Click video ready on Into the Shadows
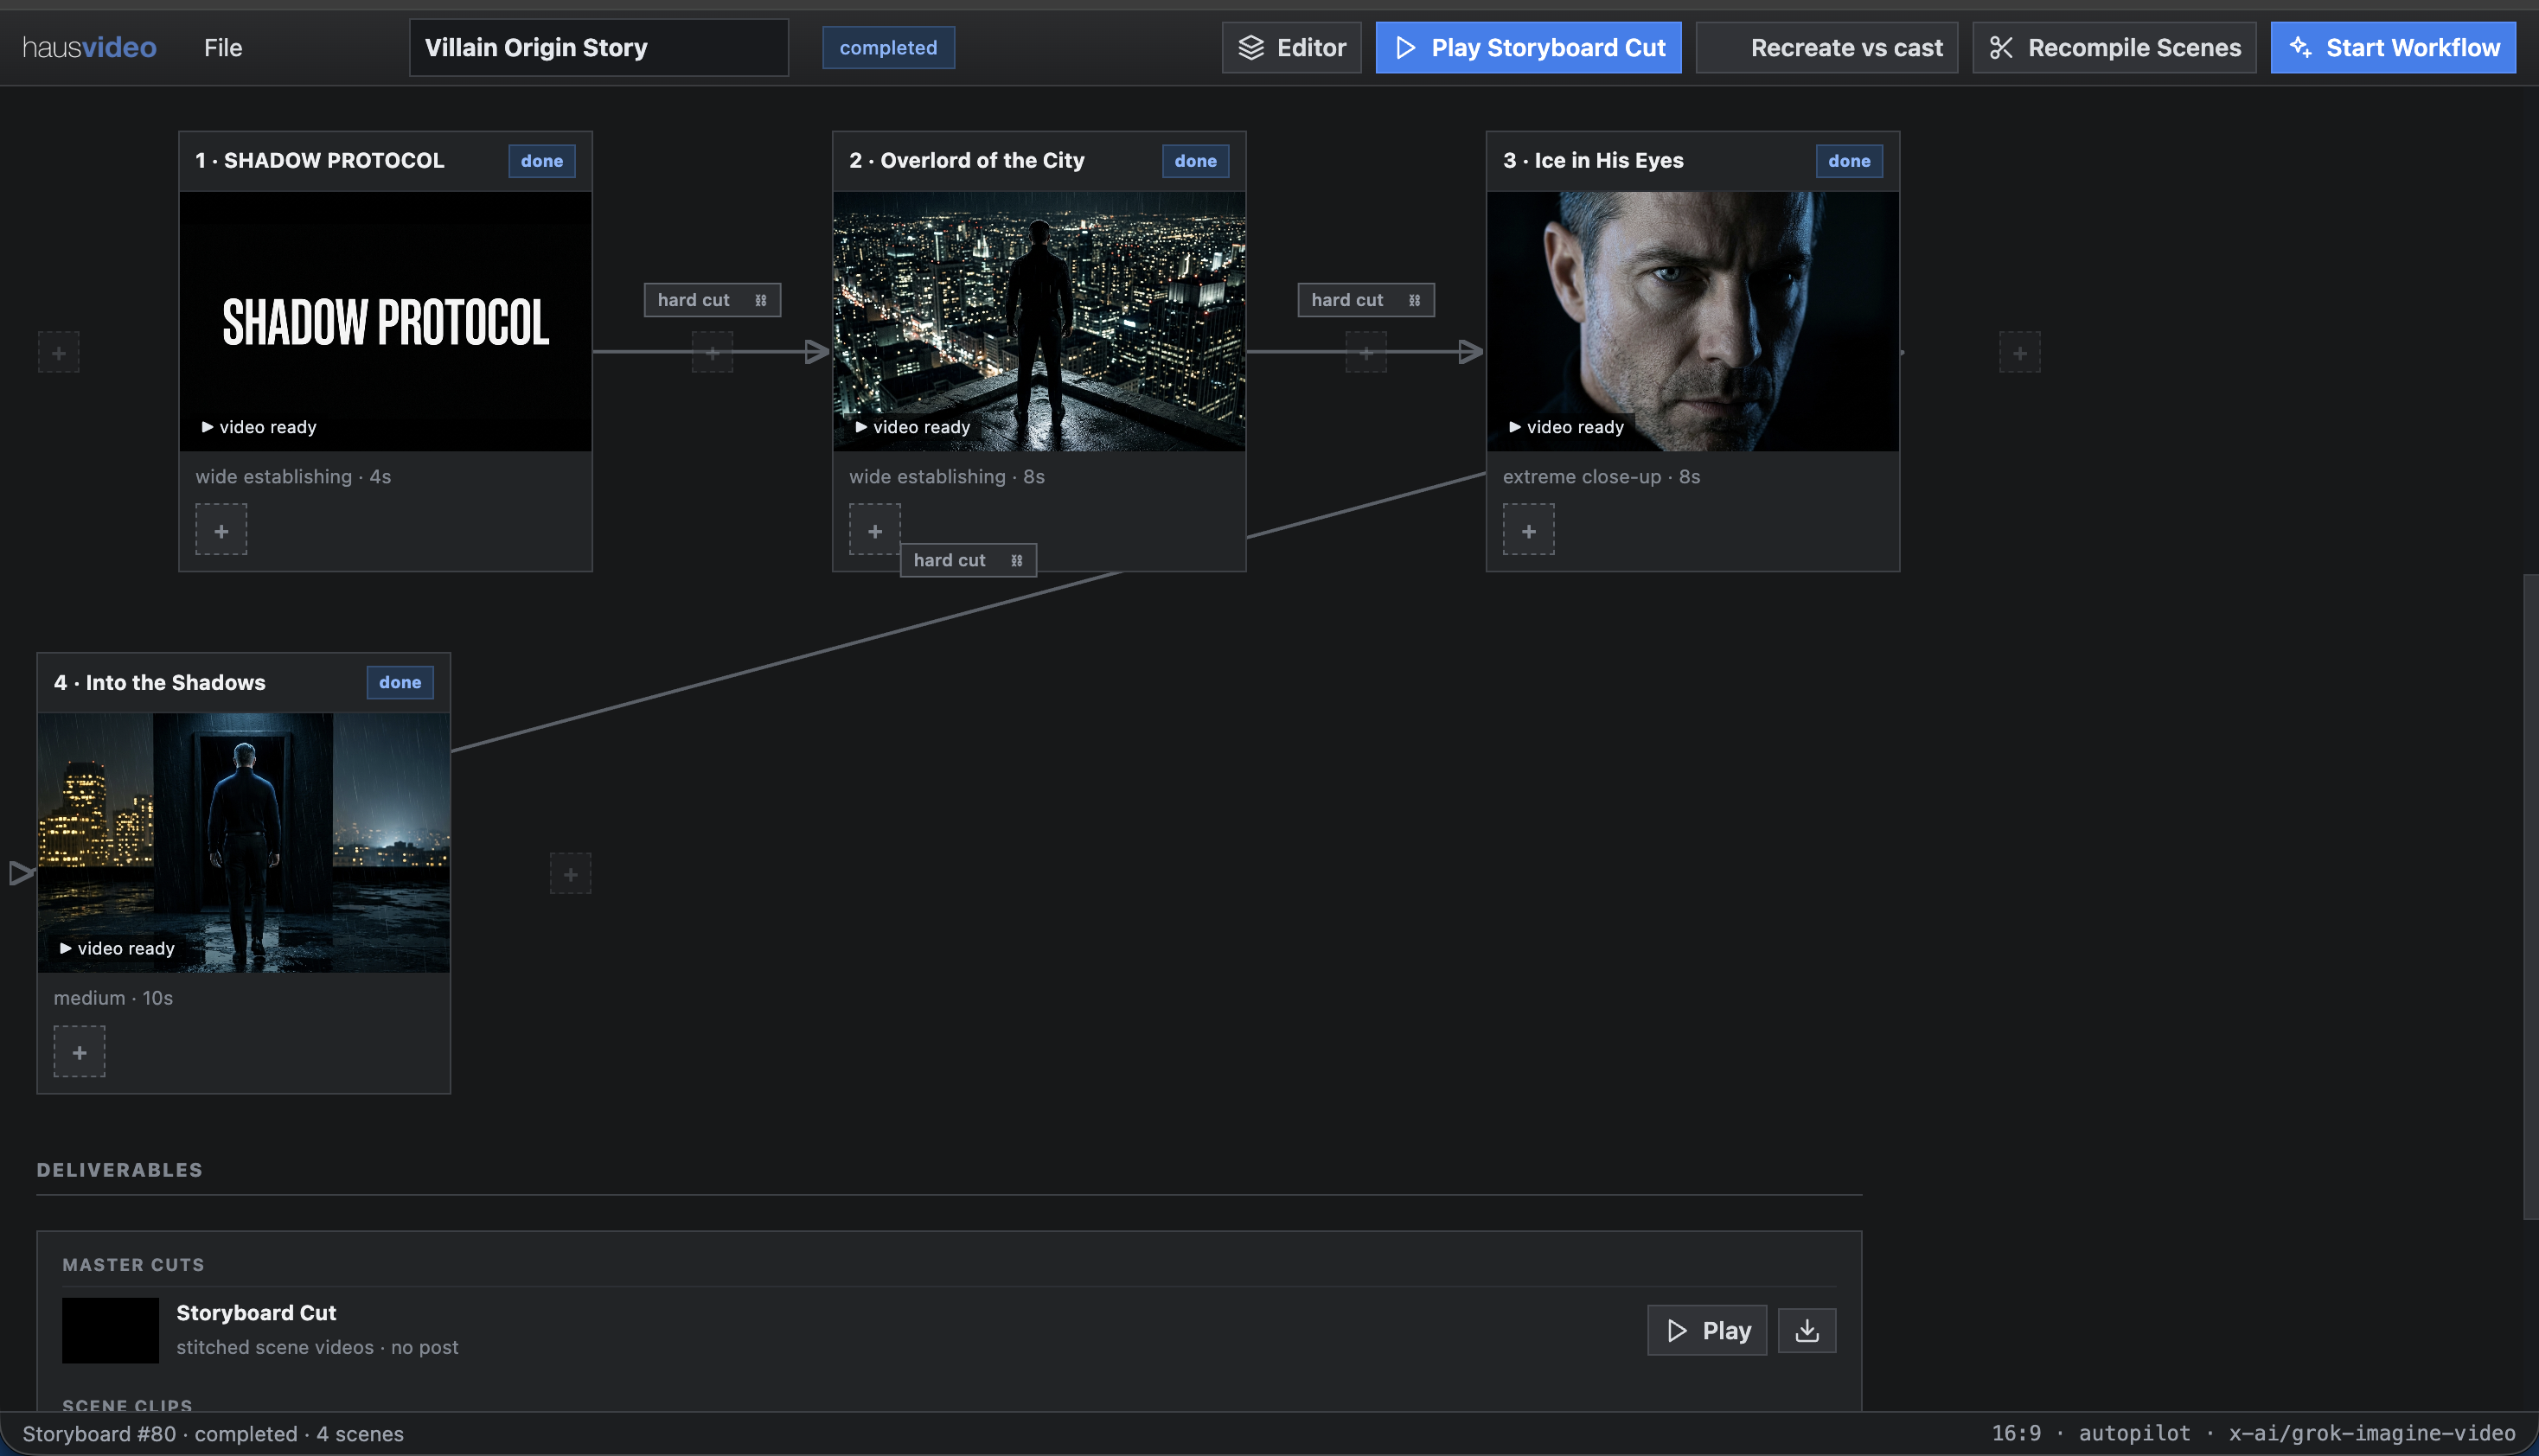The width and height of the screenshot is (2539, 1456). pyautogui.click(x=117, y=948)
